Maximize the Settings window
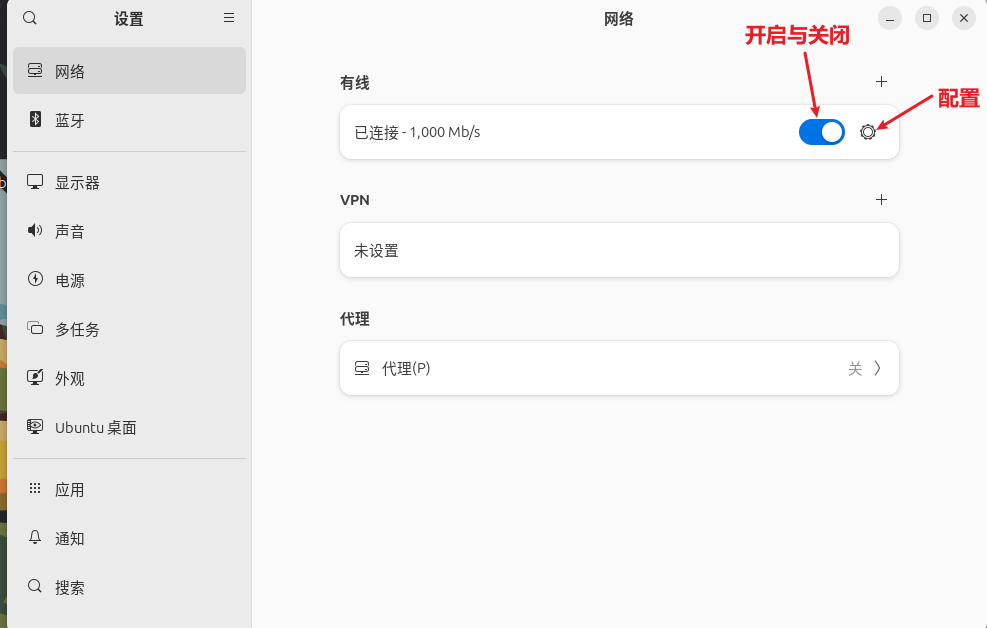This screenshot has height=628, width=987. (927, 18)
